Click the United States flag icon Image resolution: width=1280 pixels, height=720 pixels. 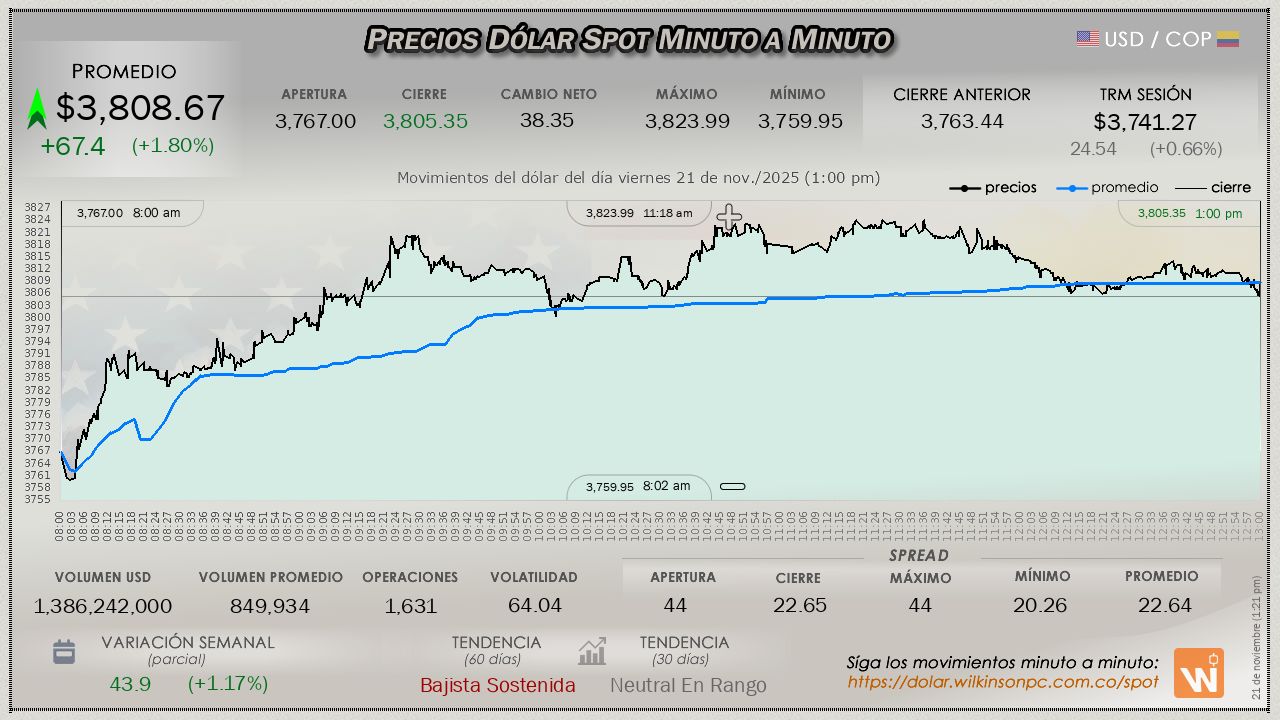(1088, 39)
